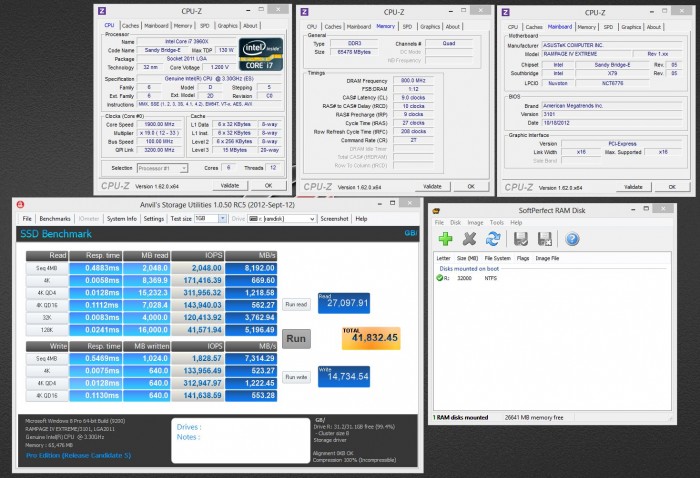The width and height of the screenshot is (700, 478).
Task: Click the purple Z icon of the CPU tab CPU-Z window
Action: pos(102,11)
